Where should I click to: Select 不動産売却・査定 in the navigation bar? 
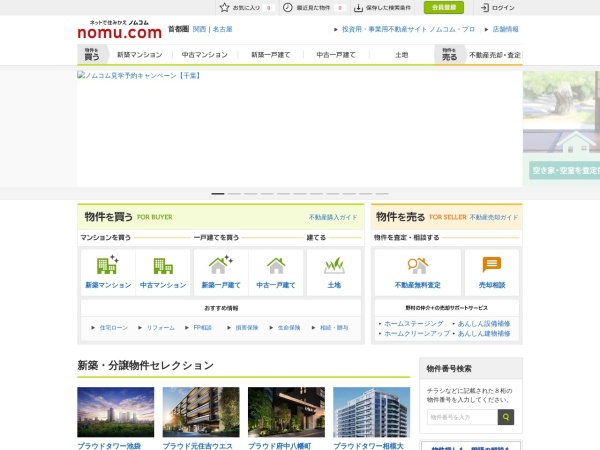tap(495, 55)
